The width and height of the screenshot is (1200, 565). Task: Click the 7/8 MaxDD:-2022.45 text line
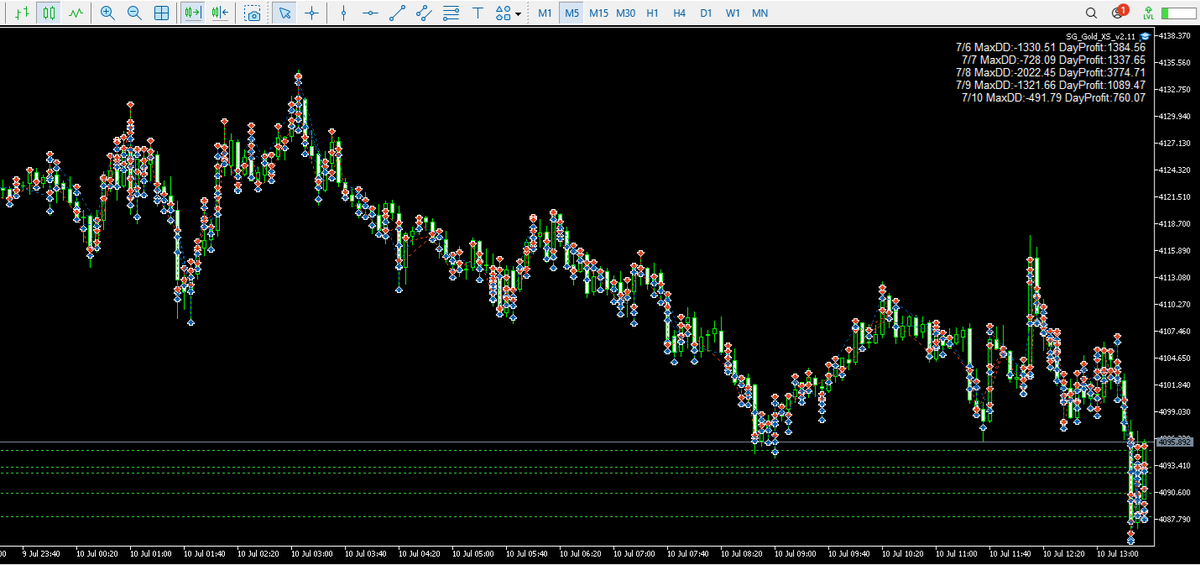pyautogui.click(x=1050, y=72)
